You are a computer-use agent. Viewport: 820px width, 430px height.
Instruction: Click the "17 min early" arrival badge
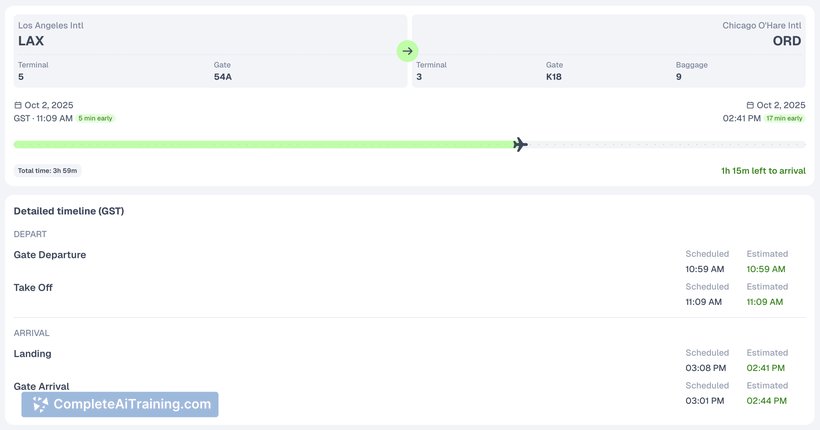point(785,118)
